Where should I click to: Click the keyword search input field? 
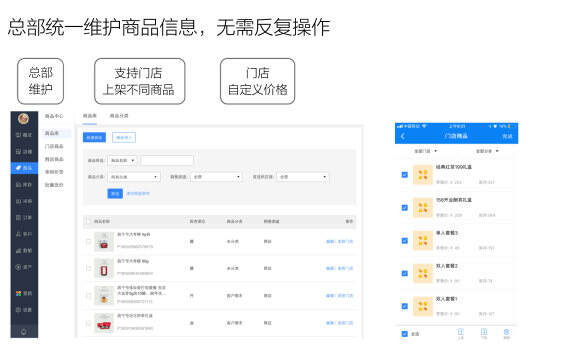[x=167, y=160]
